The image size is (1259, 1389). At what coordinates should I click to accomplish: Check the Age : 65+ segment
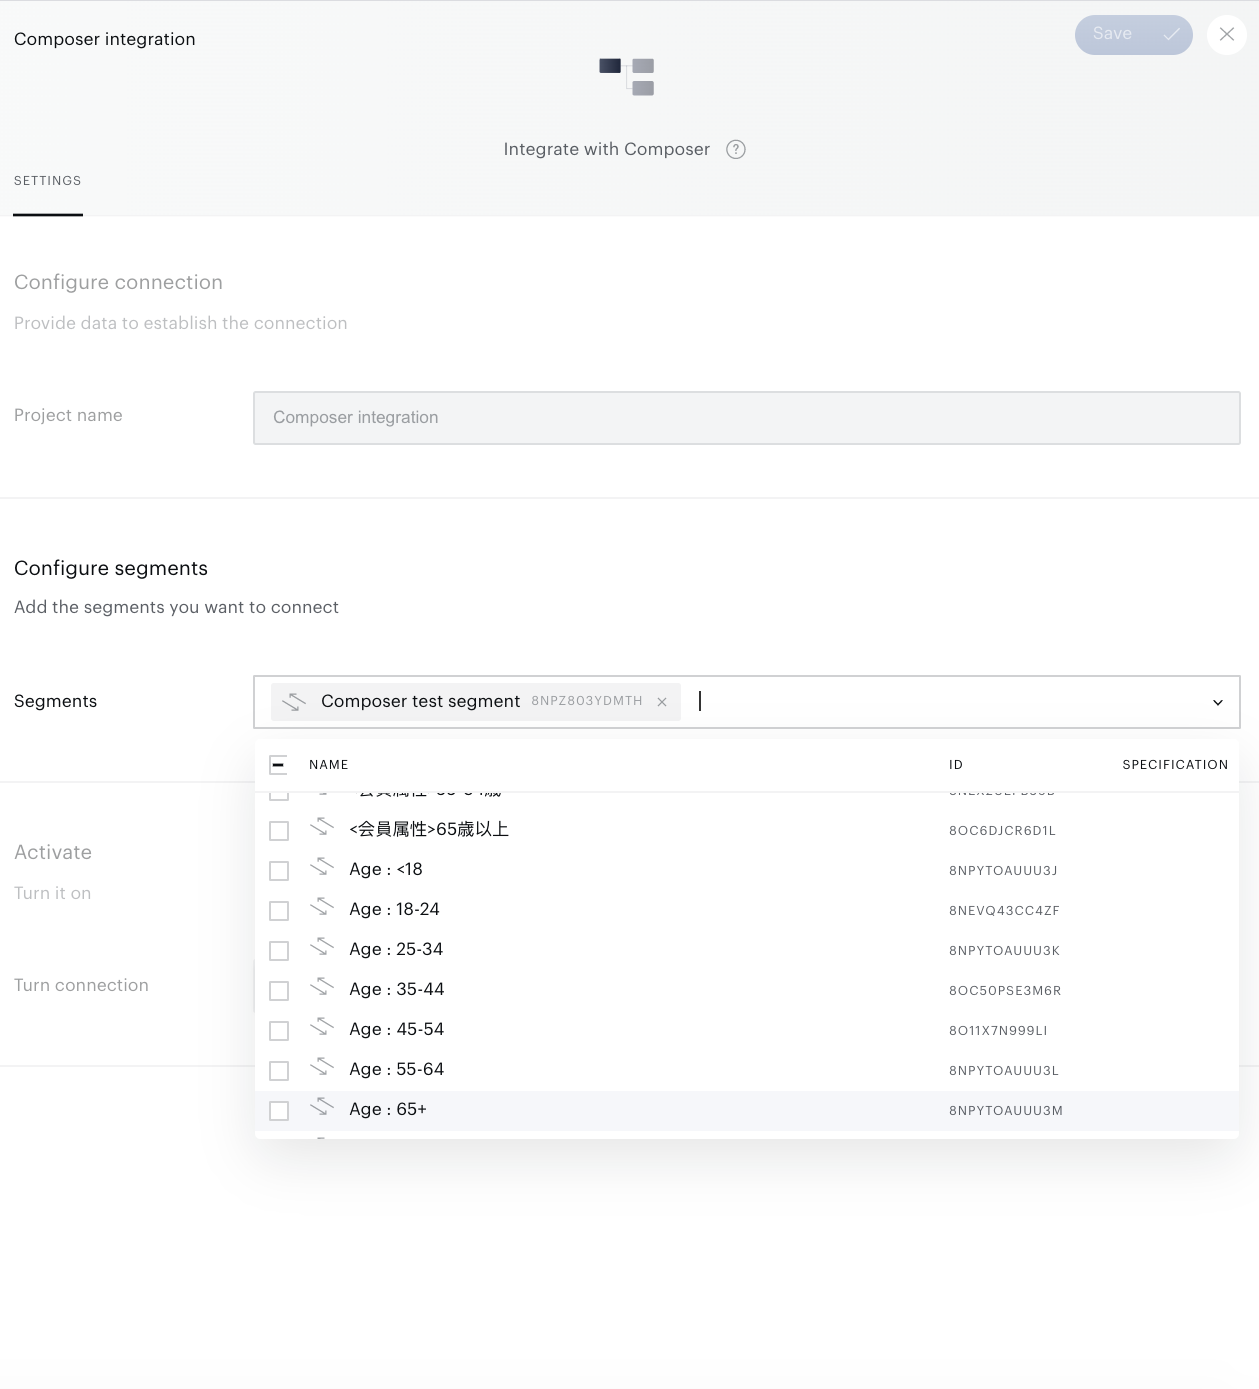tap(279, 1111)
